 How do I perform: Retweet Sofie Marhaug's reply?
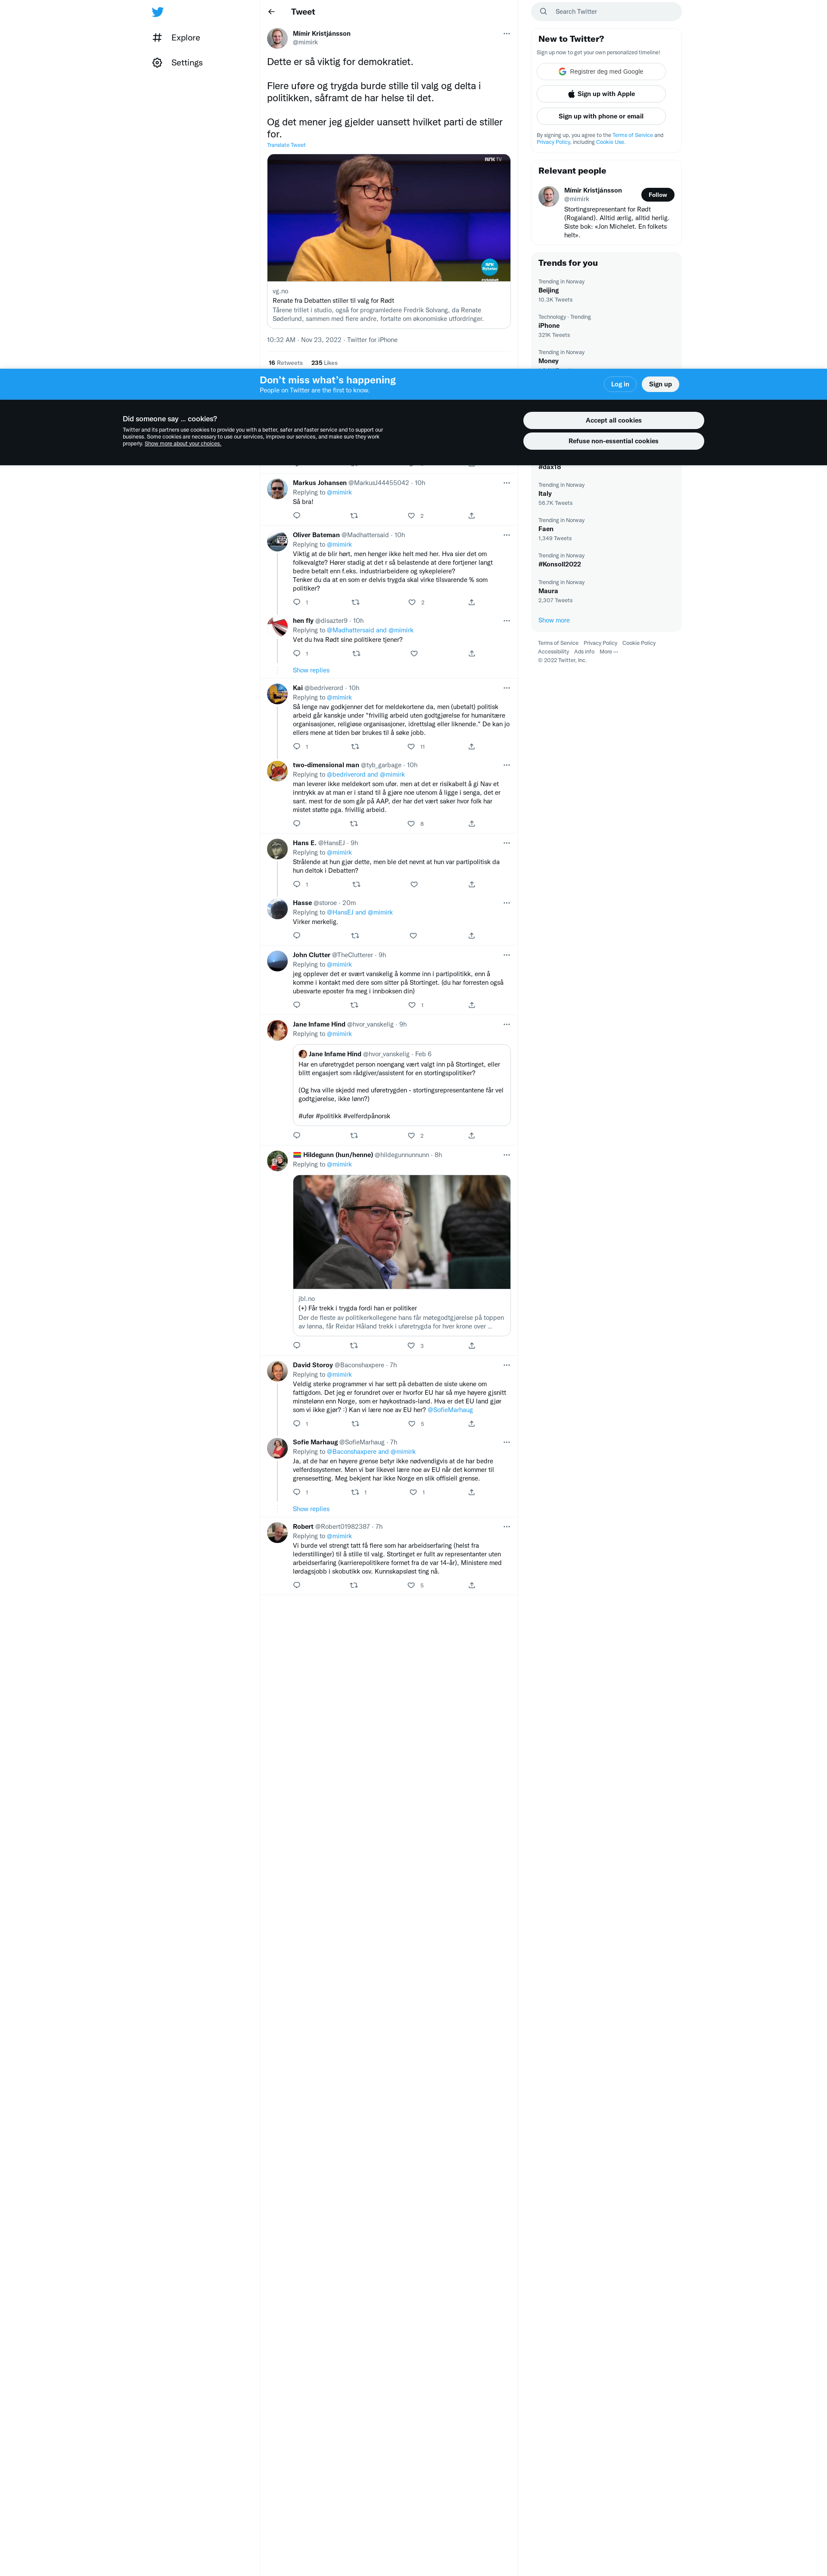pos(355,1492)
